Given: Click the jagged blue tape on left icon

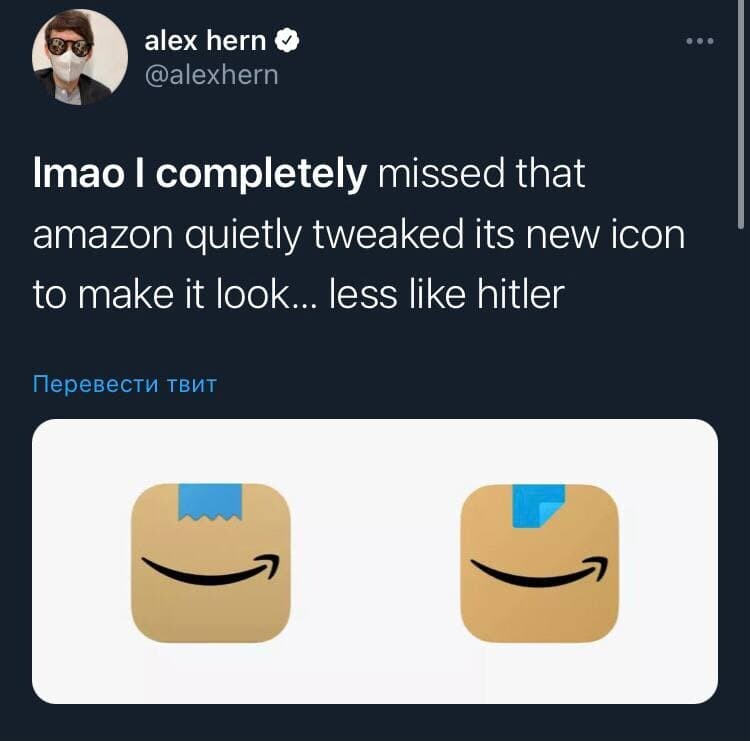Looking at the screenshot, I should pos(210,502).
